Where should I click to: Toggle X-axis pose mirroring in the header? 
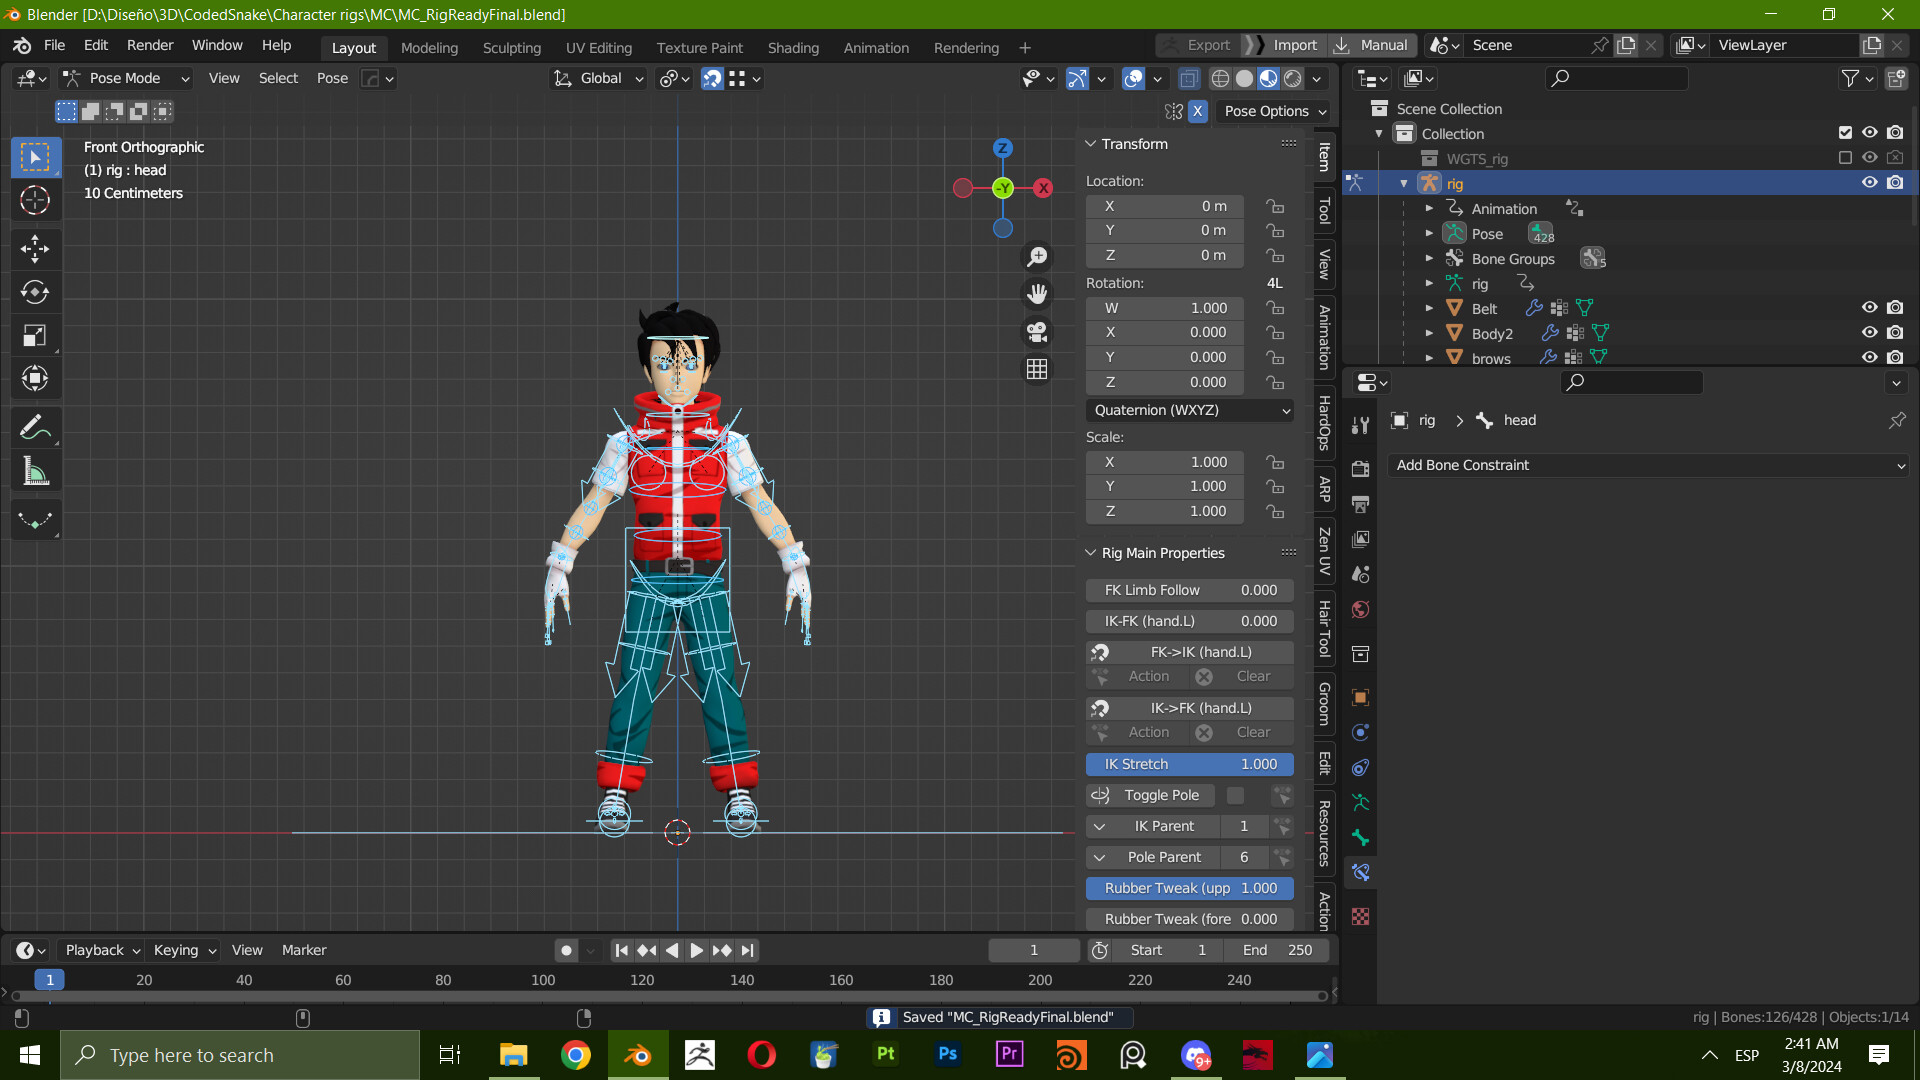[1197, 111]
